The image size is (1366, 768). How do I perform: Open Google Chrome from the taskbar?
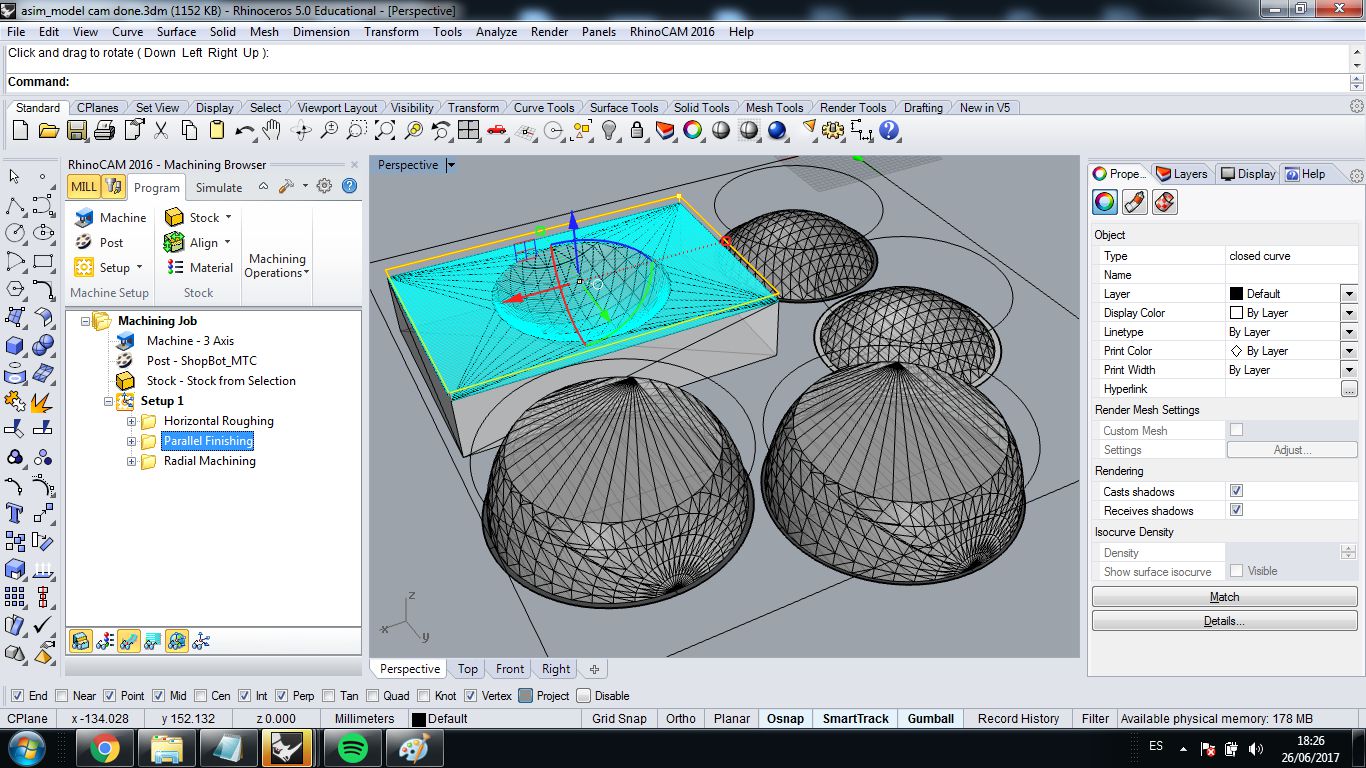(104, 748)
